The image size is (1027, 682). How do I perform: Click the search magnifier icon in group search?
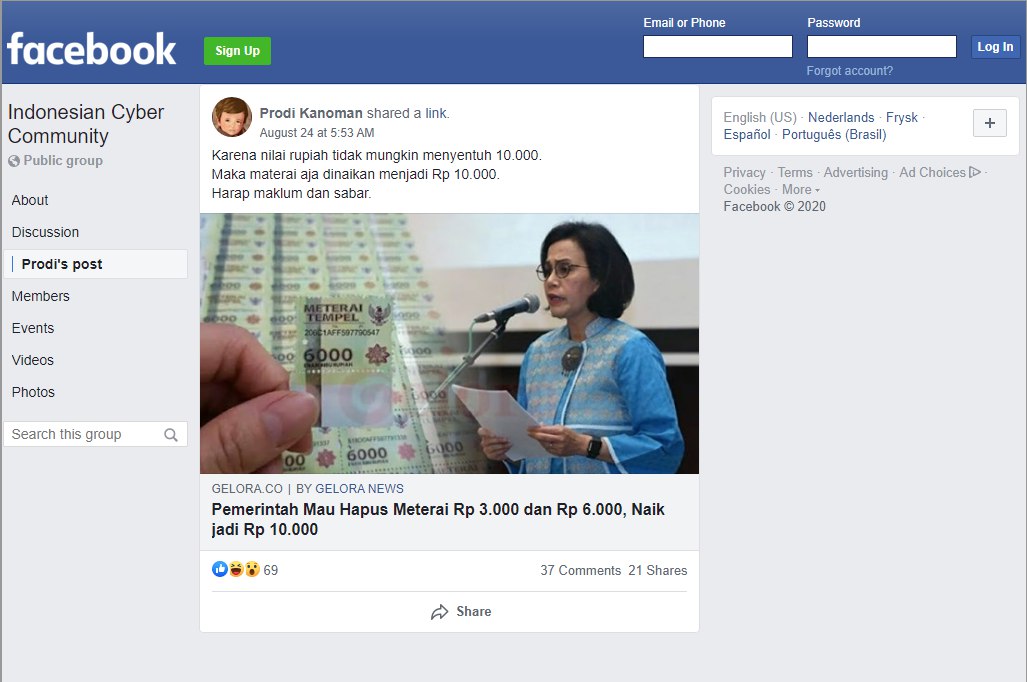171,435
